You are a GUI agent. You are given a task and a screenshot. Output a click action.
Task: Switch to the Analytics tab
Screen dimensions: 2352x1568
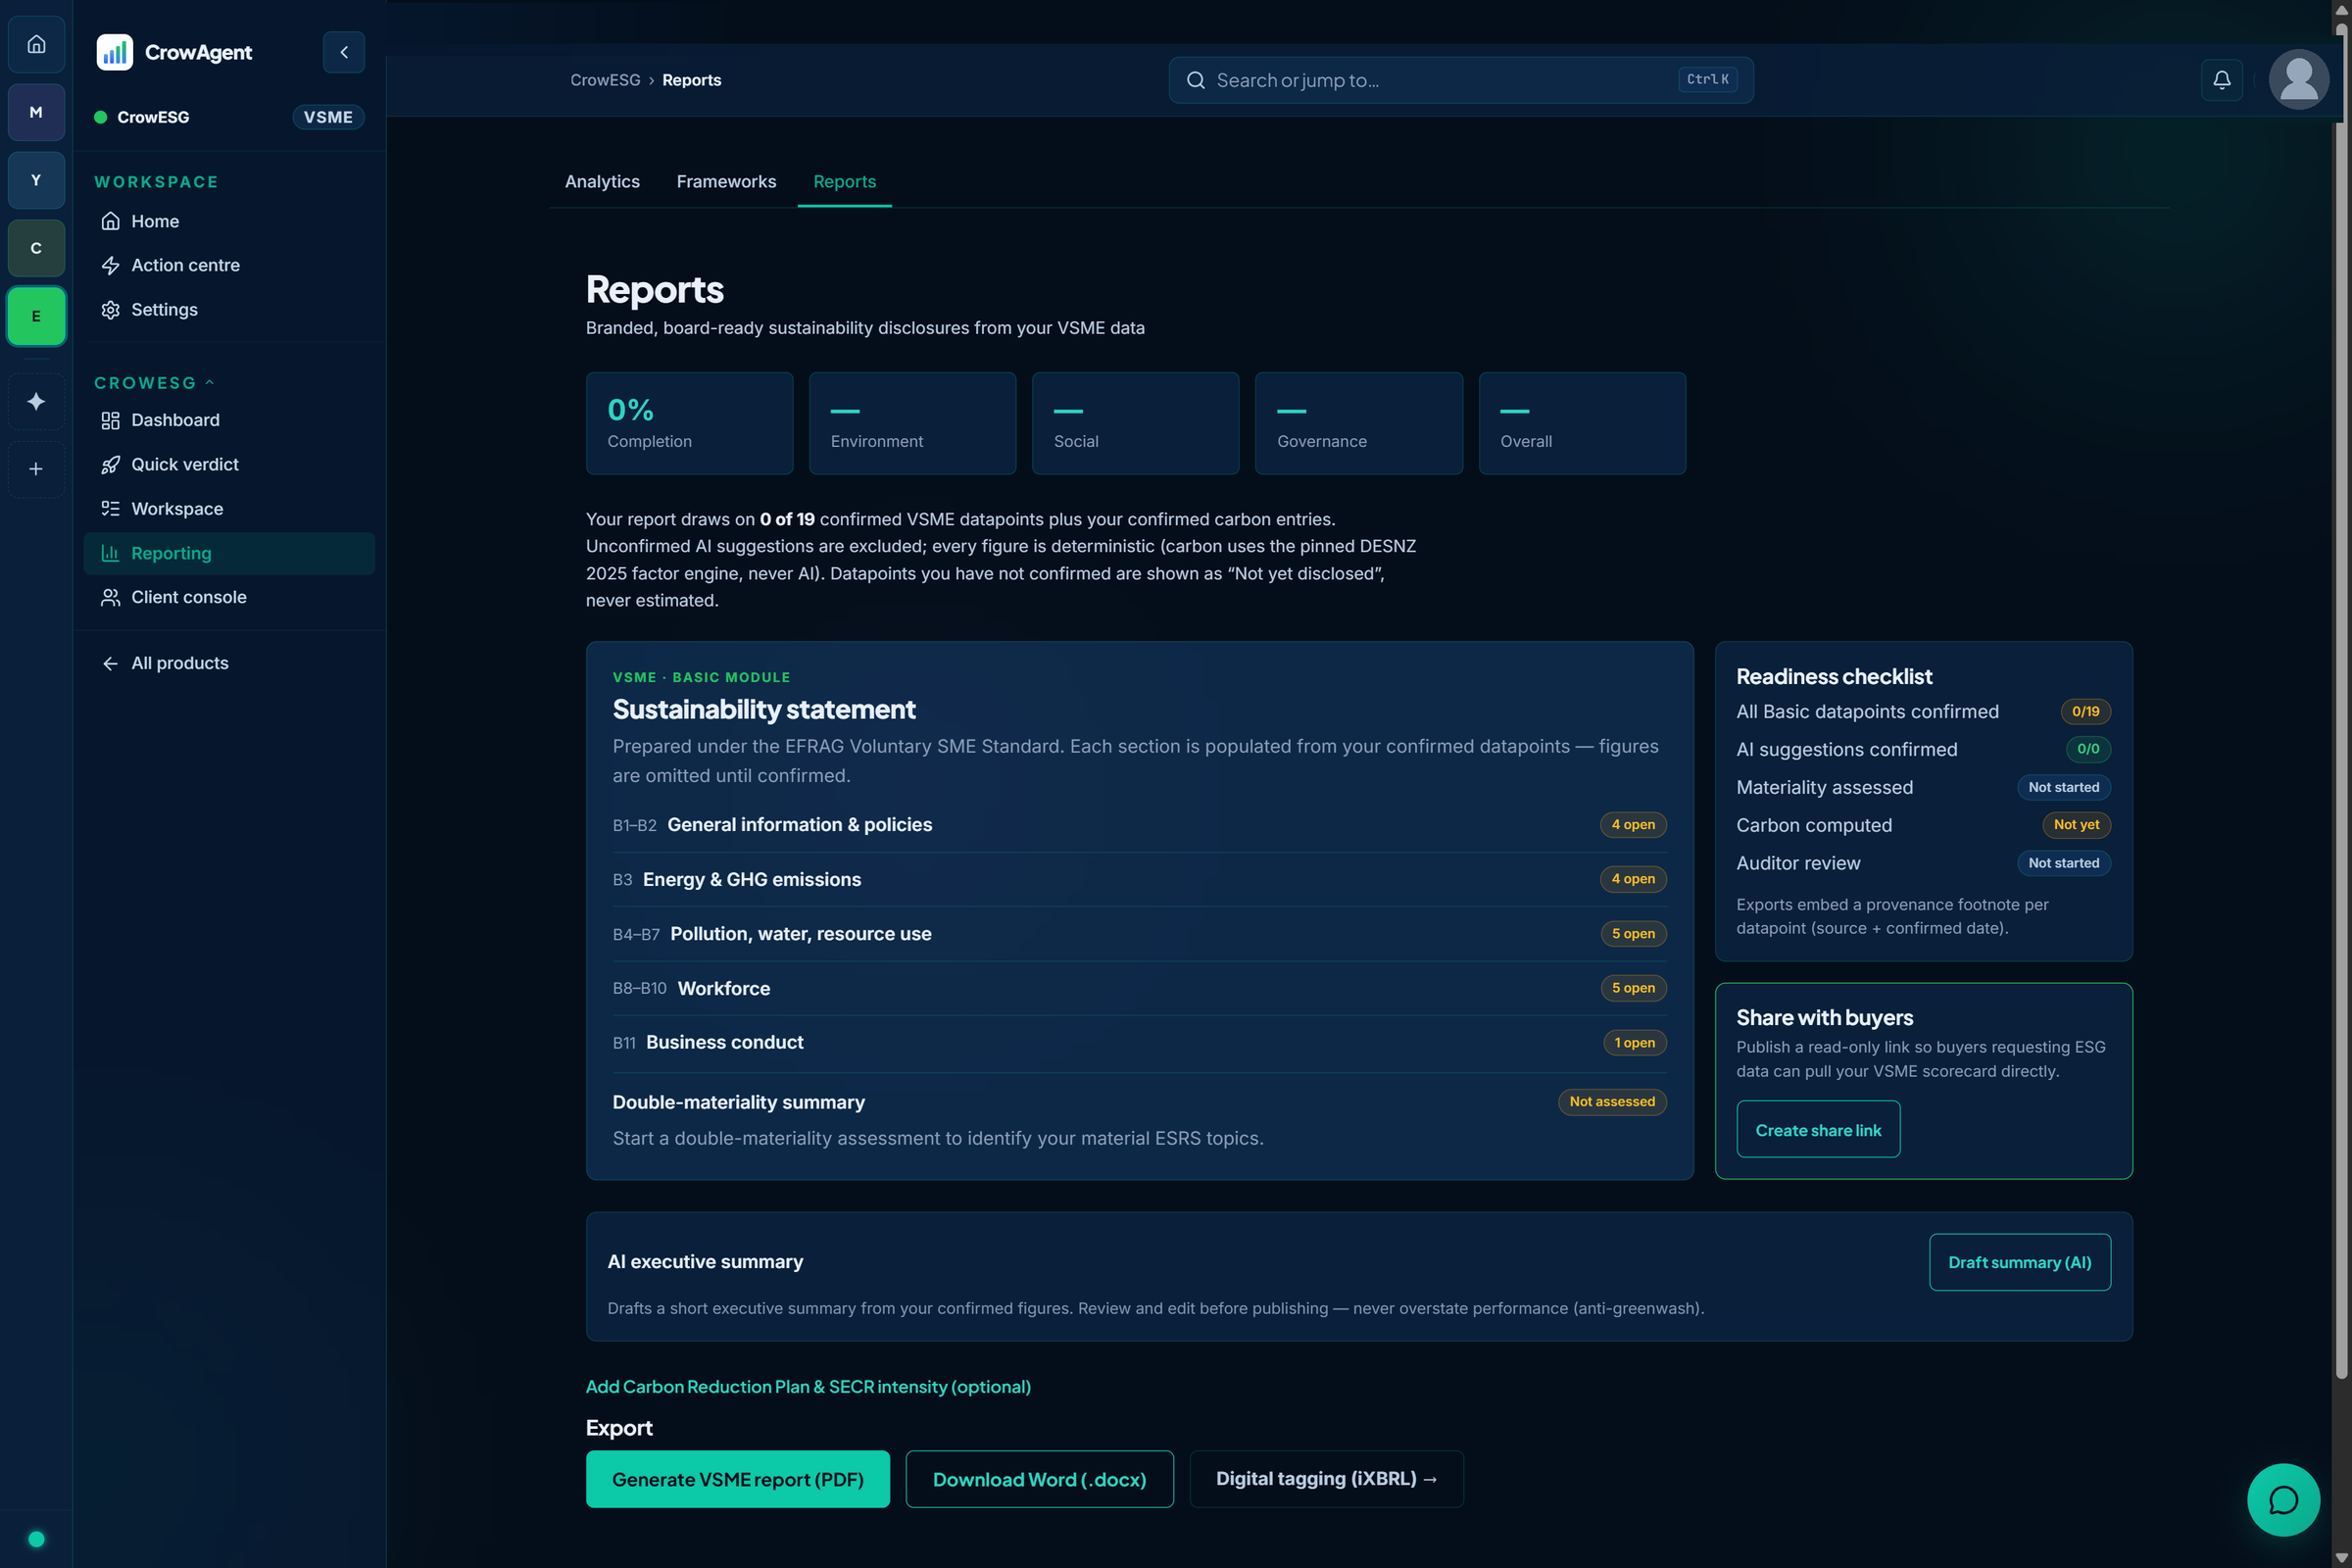pos(602,181)
